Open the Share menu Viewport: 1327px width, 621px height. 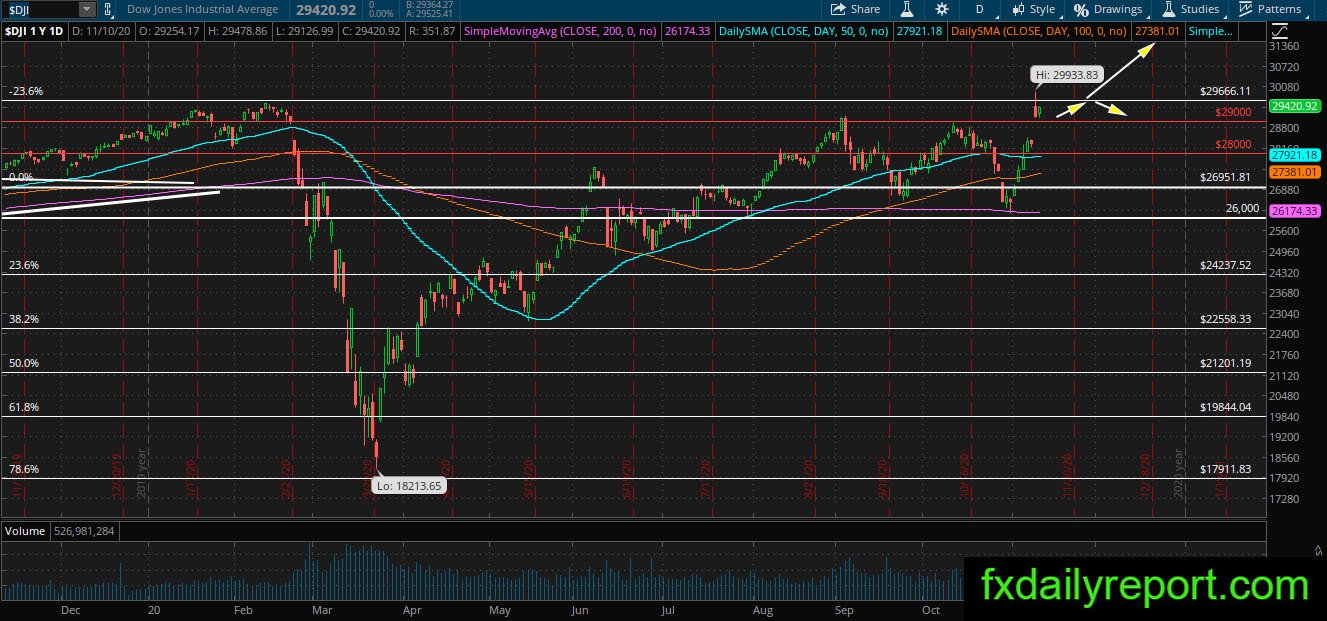[856, 9]
